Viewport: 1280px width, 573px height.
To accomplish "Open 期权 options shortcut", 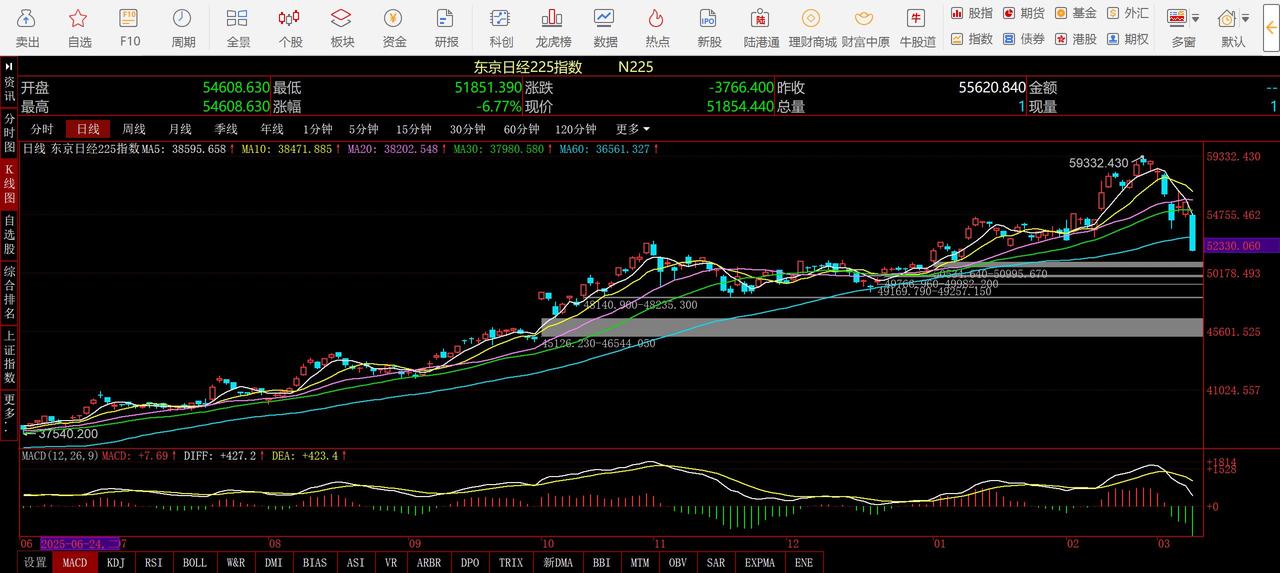I will pos(1128,39).
